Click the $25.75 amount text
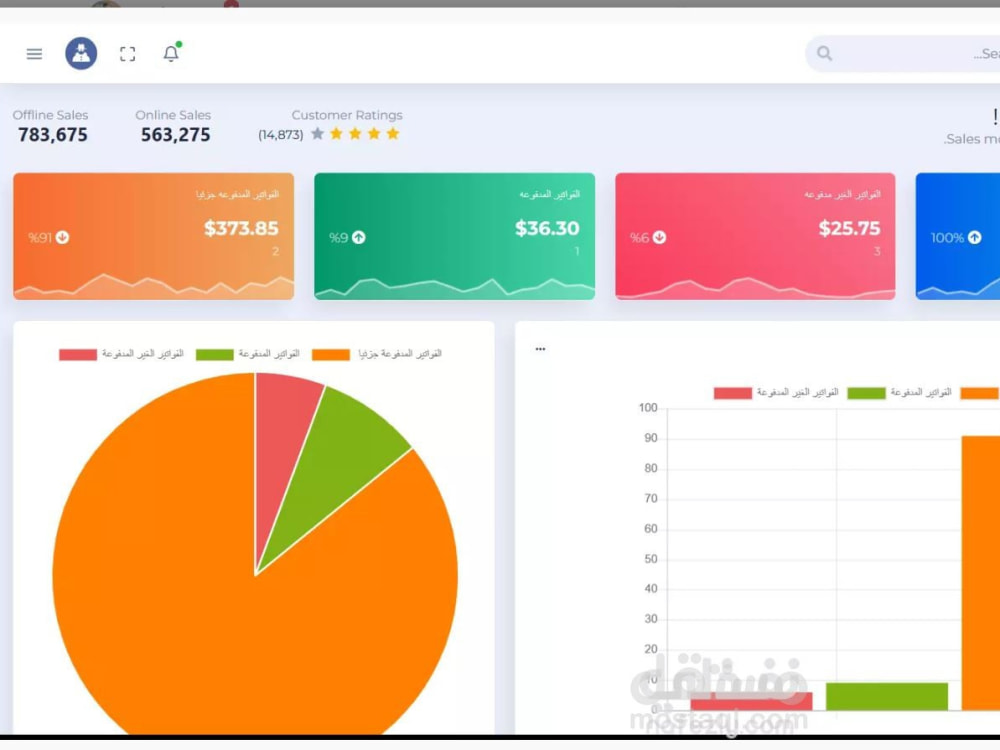The image size is (1000, 750). point(849,228)
